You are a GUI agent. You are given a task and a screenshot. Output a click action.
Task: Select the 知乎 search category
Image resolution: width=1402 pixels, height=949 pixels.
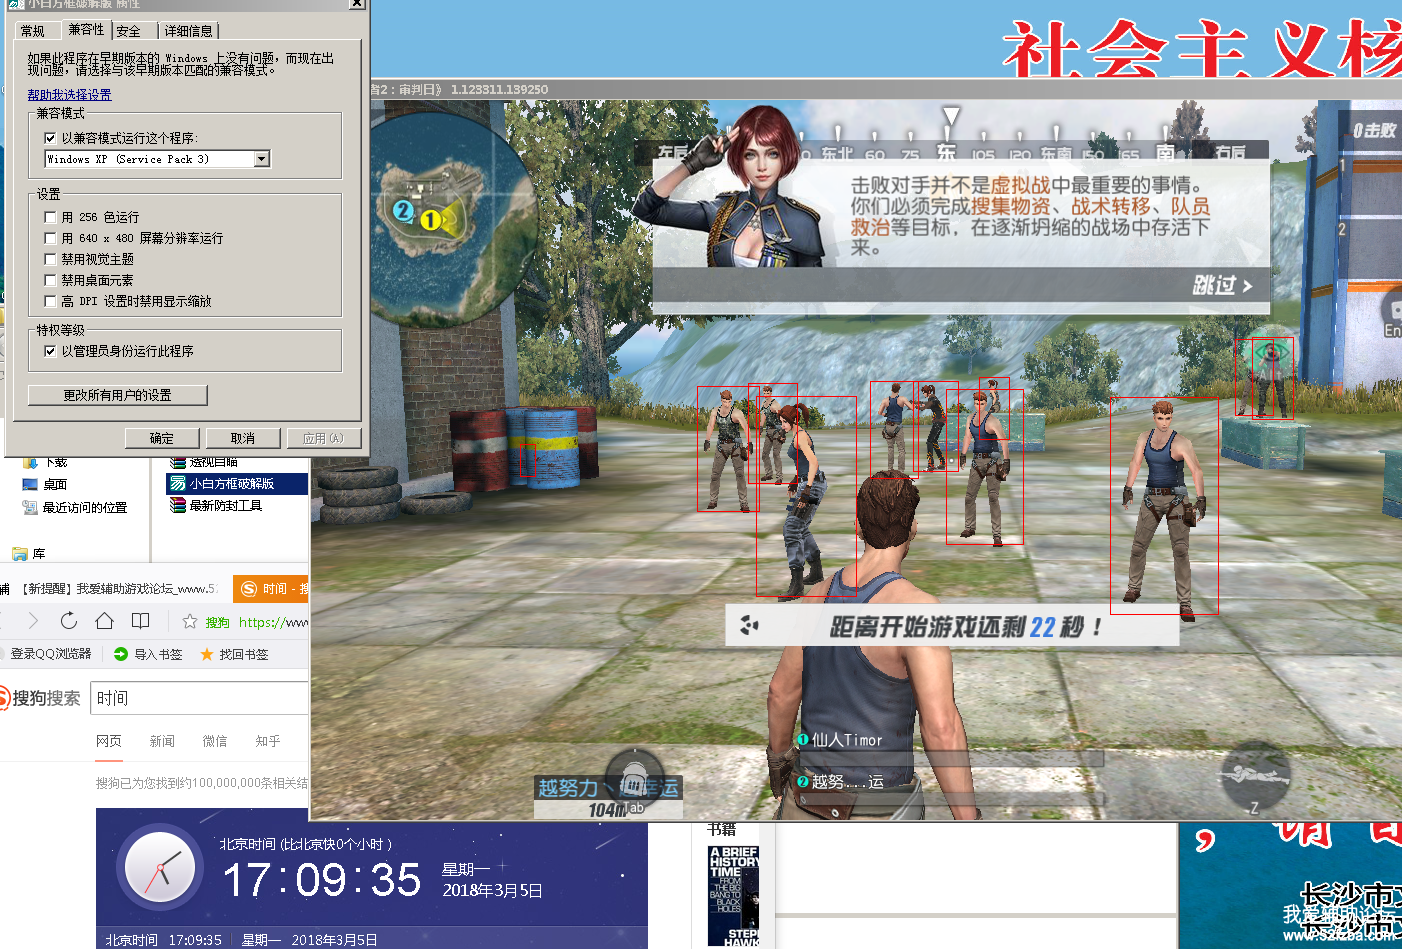click(x=268, y=741)
